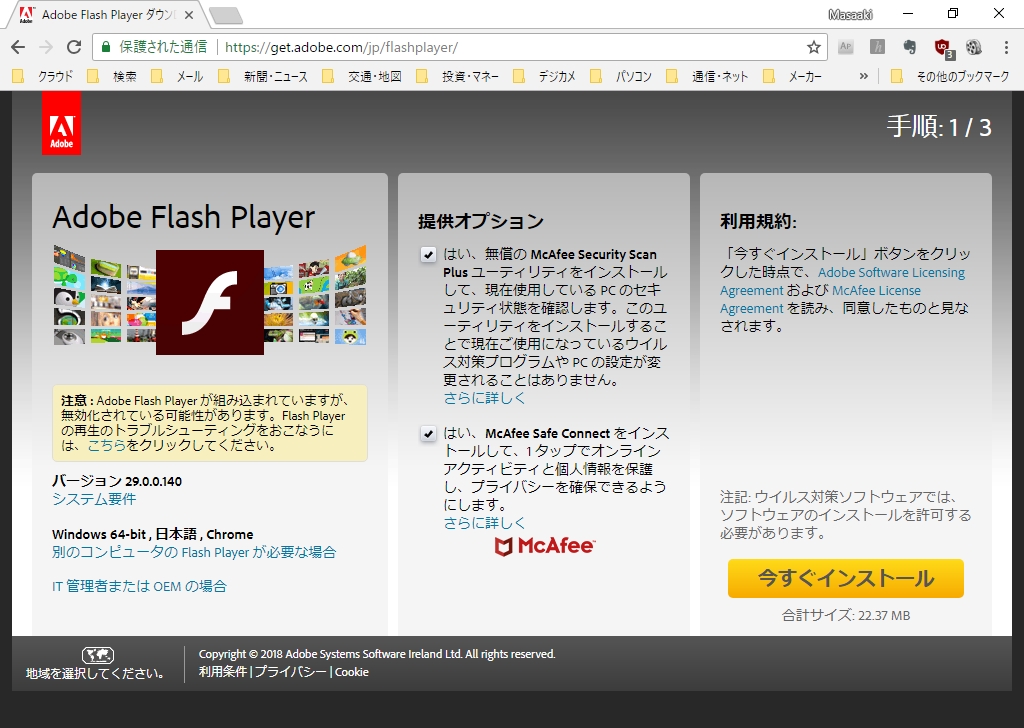Open the デジカメ bookmark folder
This screenshot has width=1024, height=728.
[545, 76]
